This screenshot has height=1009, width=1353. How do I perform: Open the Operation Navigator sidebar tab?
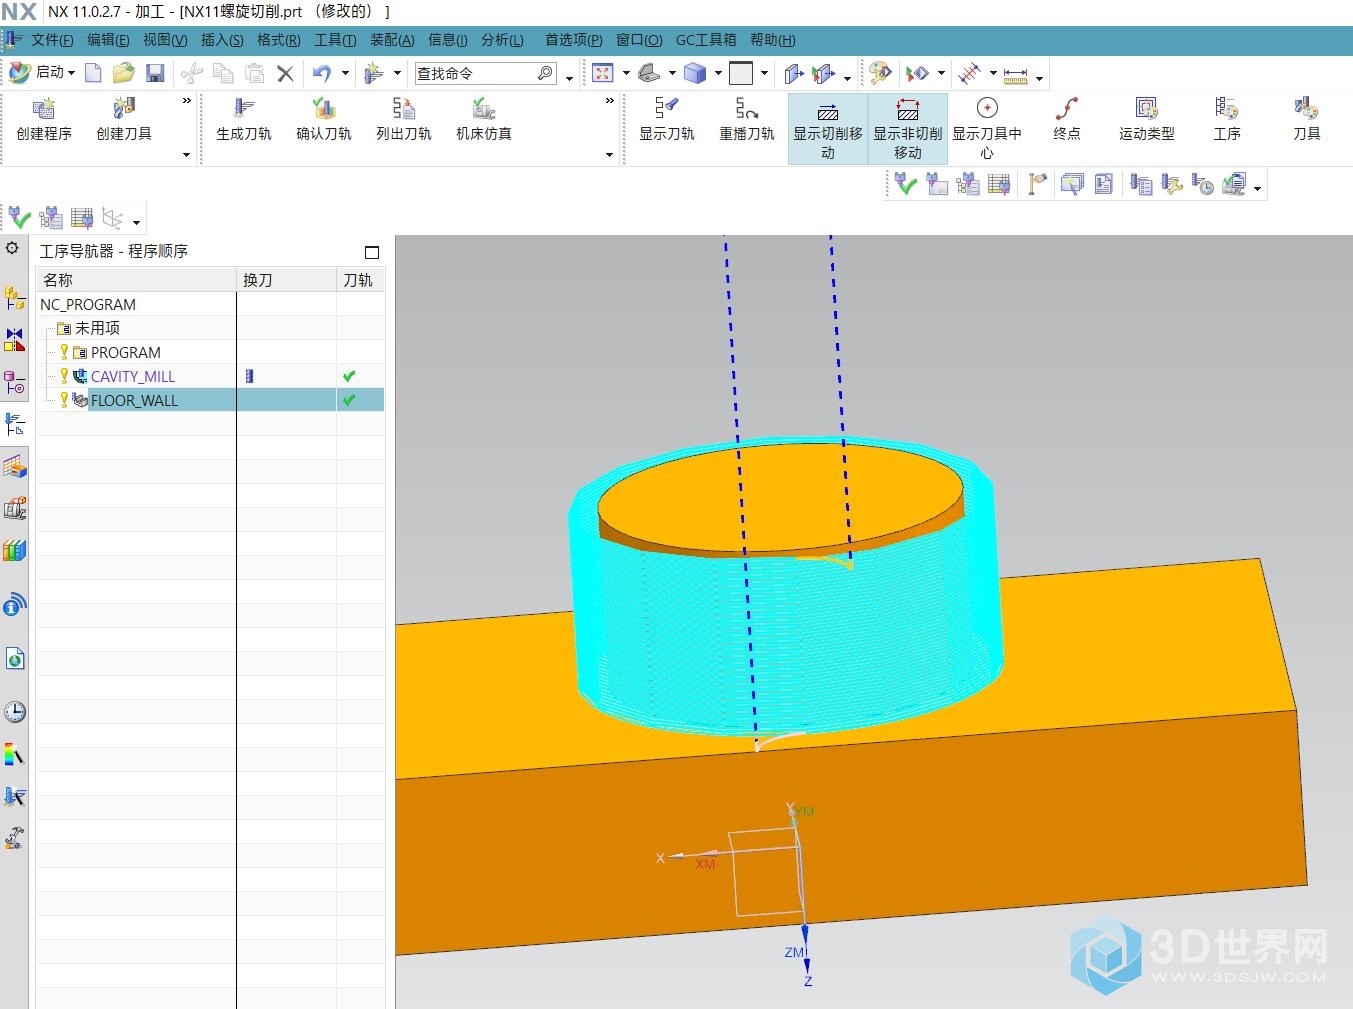pos(14,425)
